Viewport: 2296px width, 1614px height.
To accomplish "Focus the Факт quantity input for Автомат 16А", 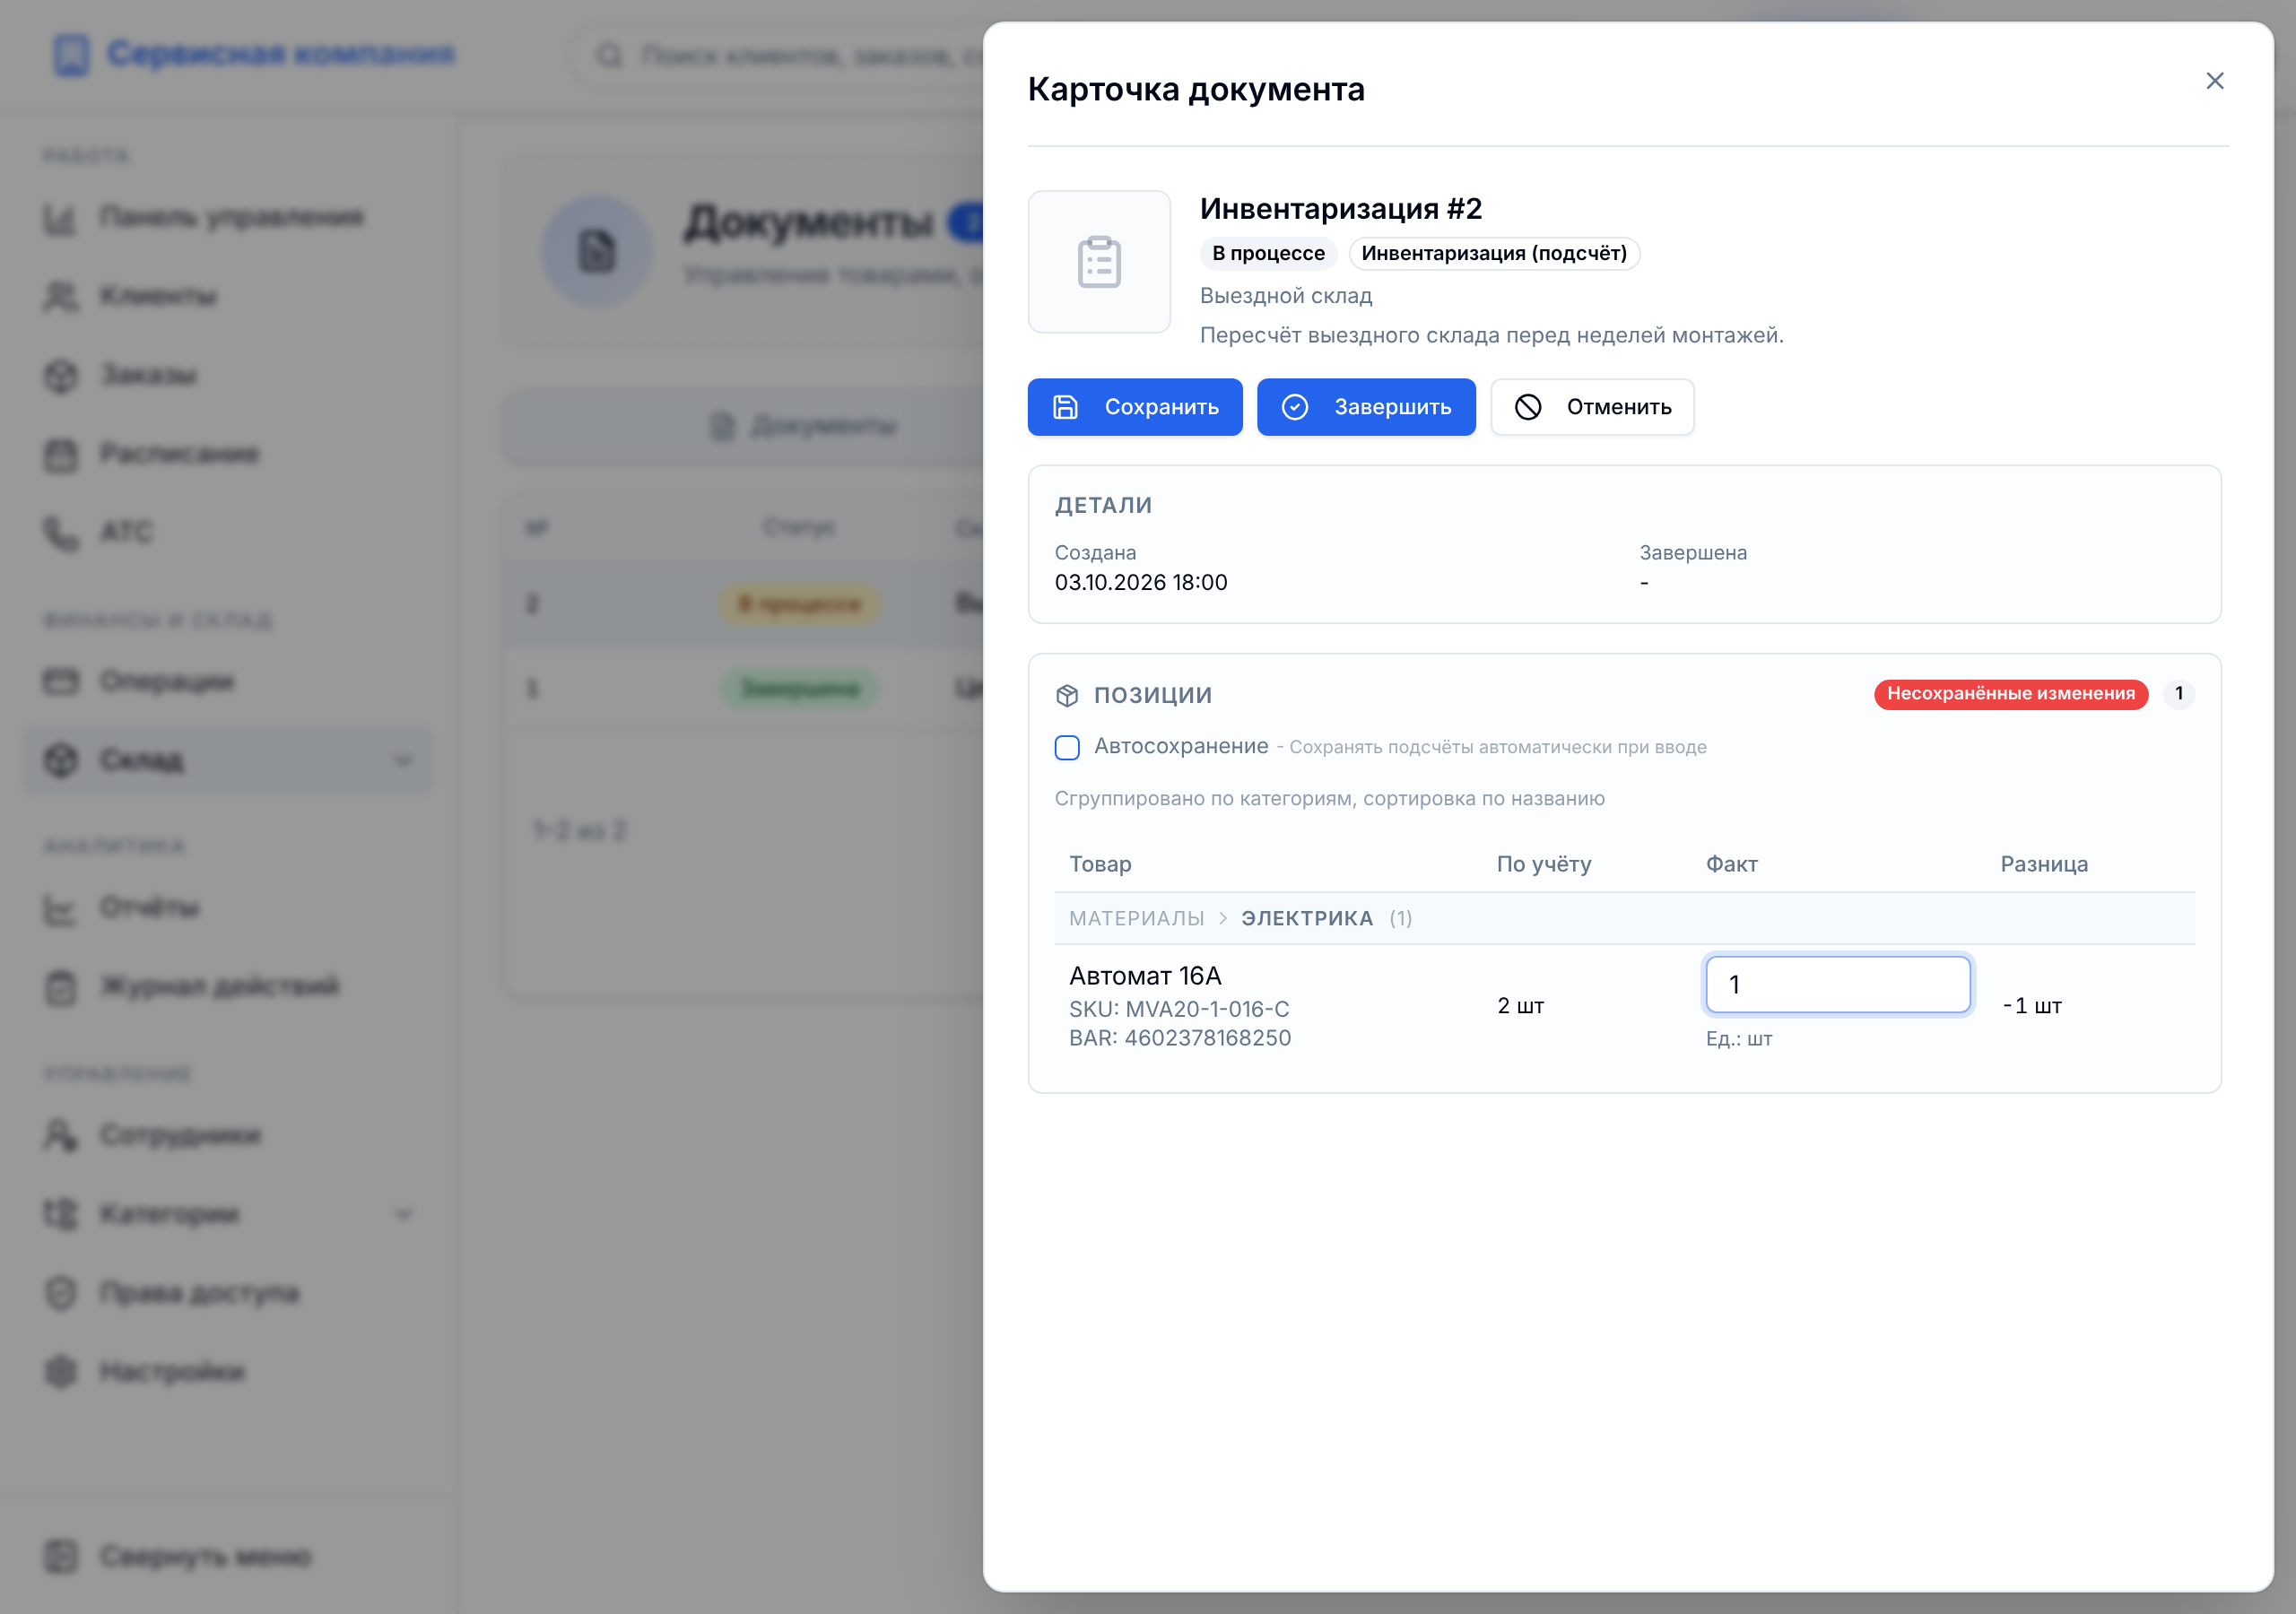I will coord(1838,985).
